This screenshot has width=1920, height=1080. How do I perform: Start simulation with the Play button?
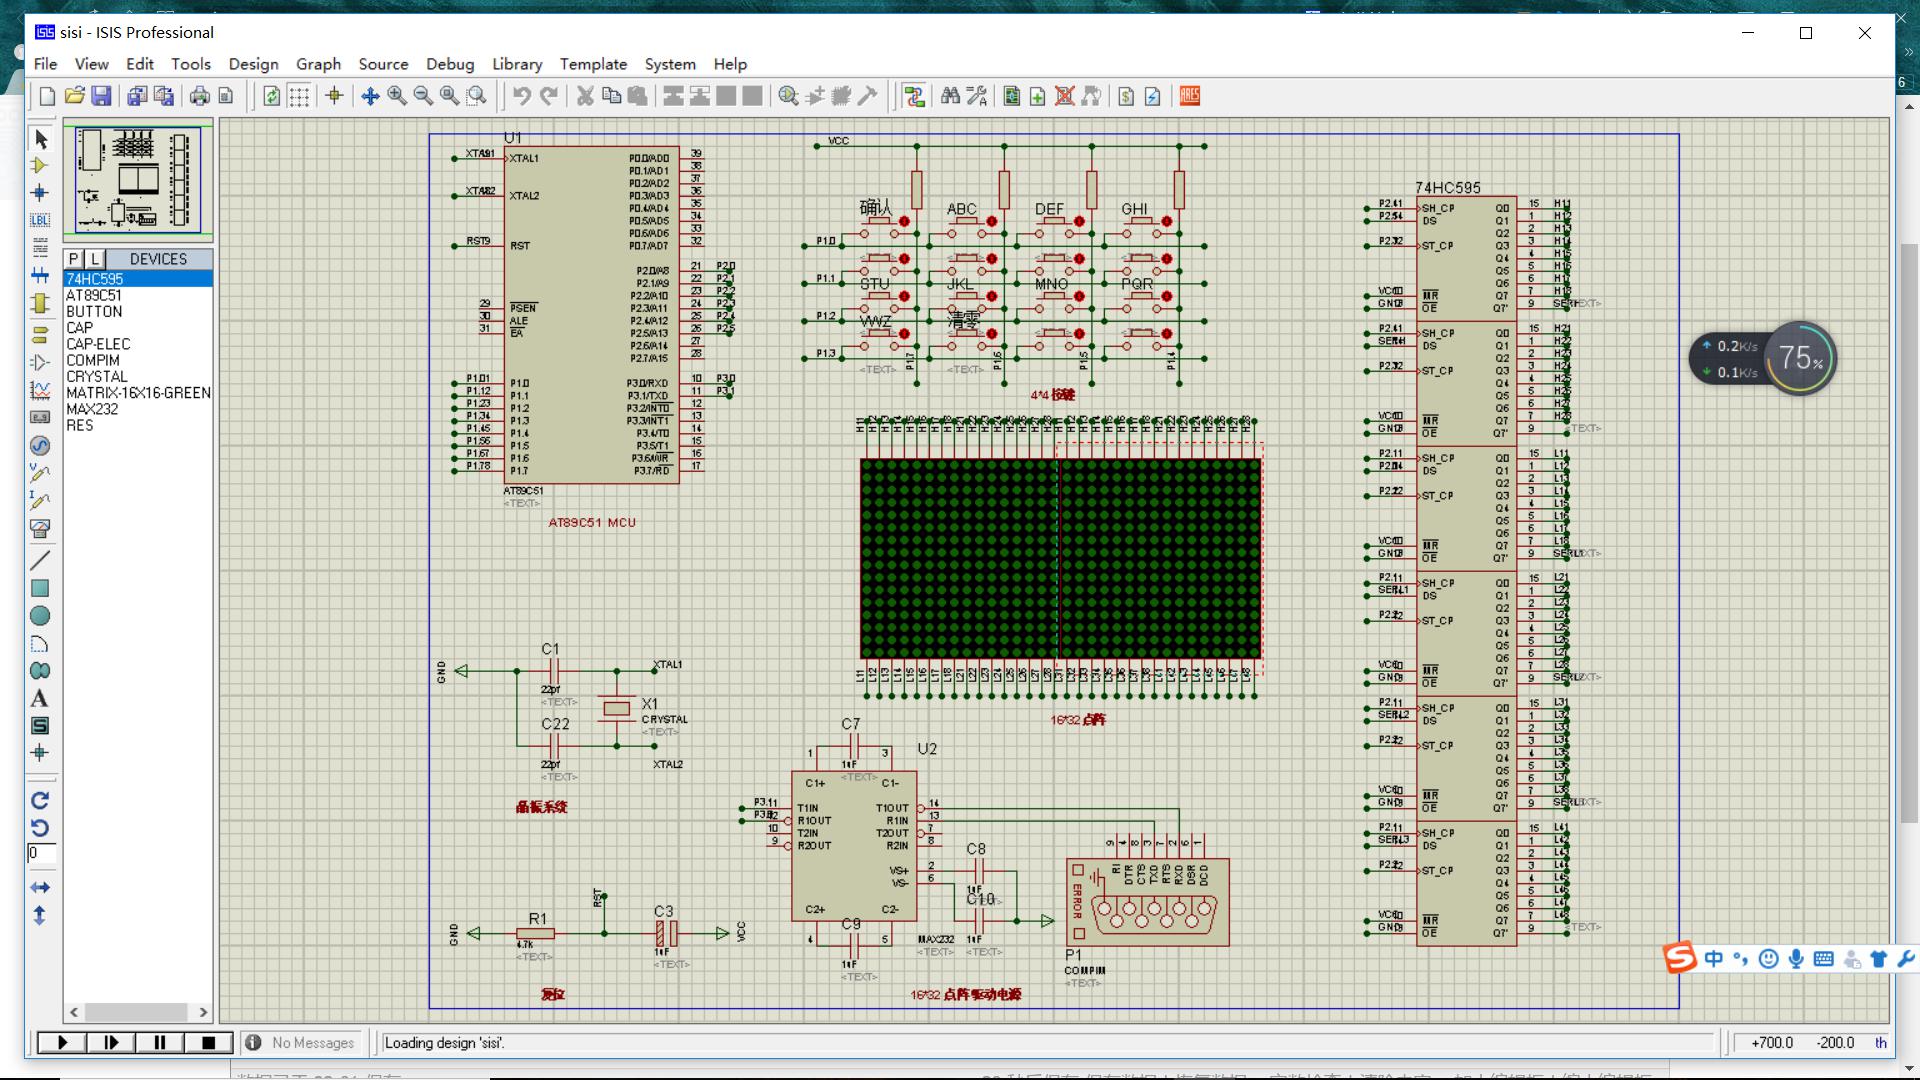pyautogui.click(x=62, y=1042)
